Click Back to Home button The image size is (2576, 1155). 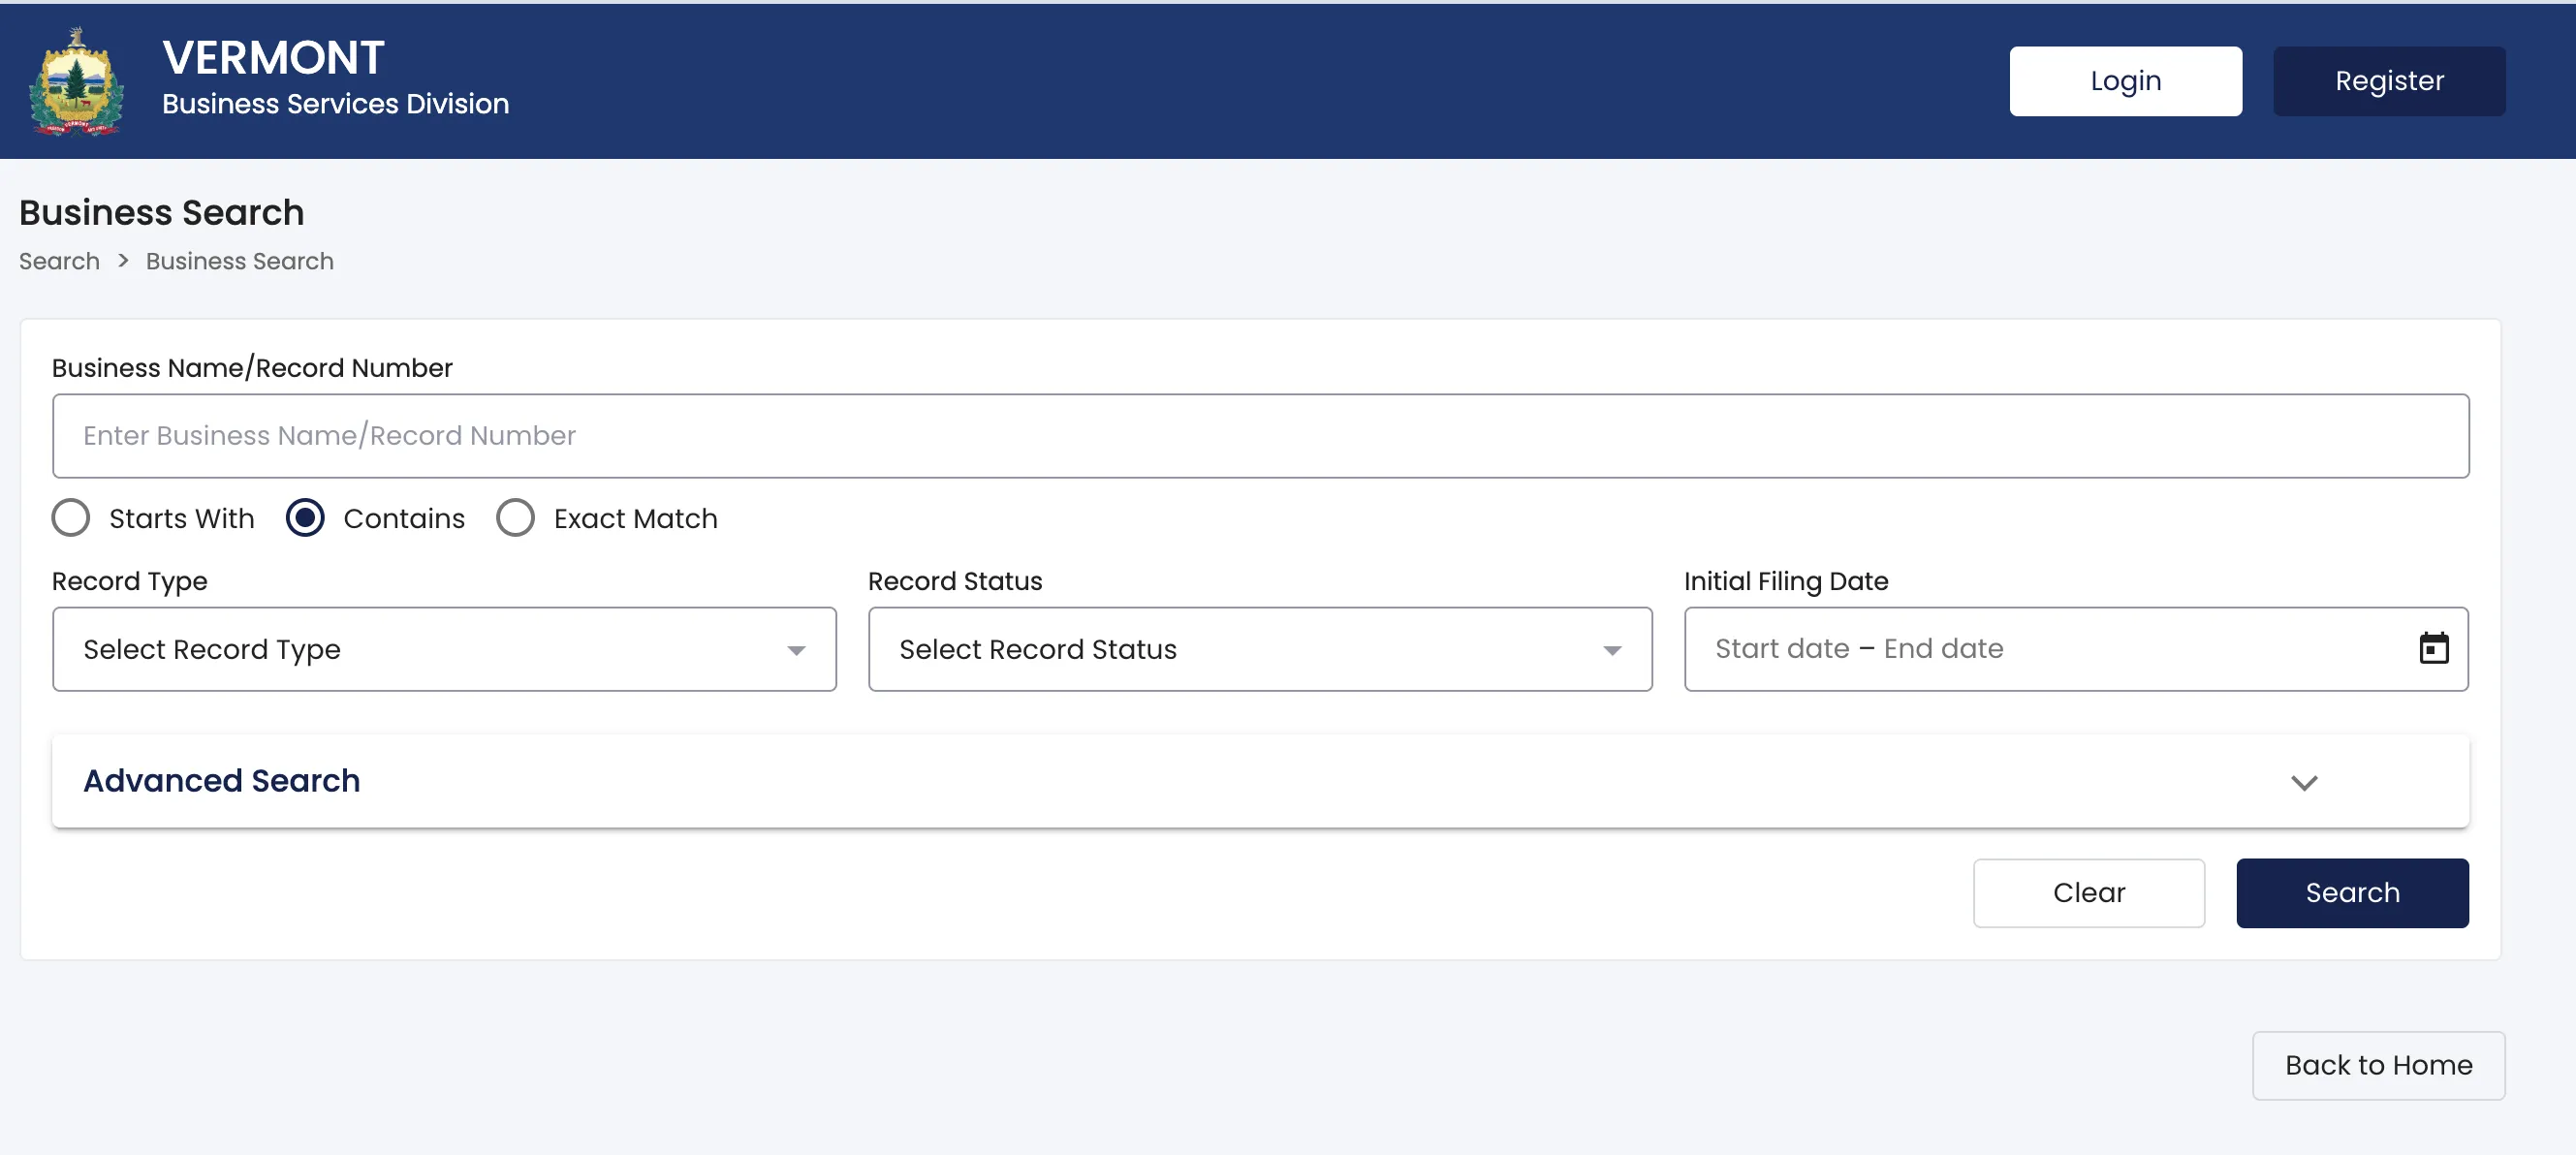tap(2378, 1065)
